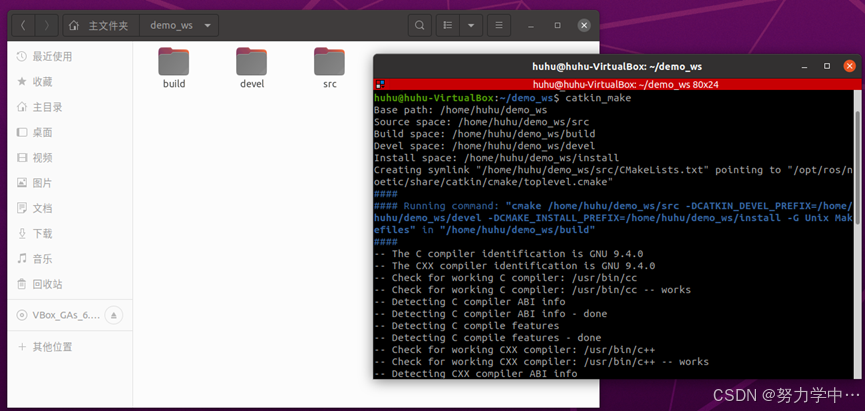Click the catkin_make command text
Image resolution: width=865 pixels, height=411 pixels.
coord(598,98)
